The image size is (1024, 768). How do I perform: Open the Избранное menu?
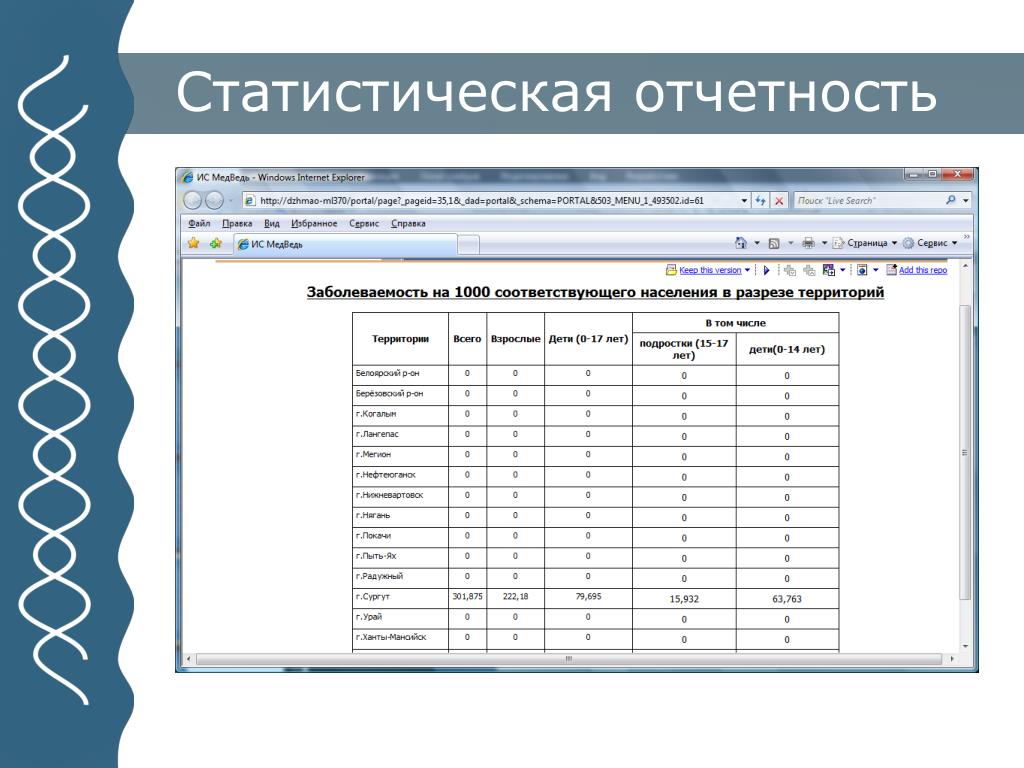point(314,223)
